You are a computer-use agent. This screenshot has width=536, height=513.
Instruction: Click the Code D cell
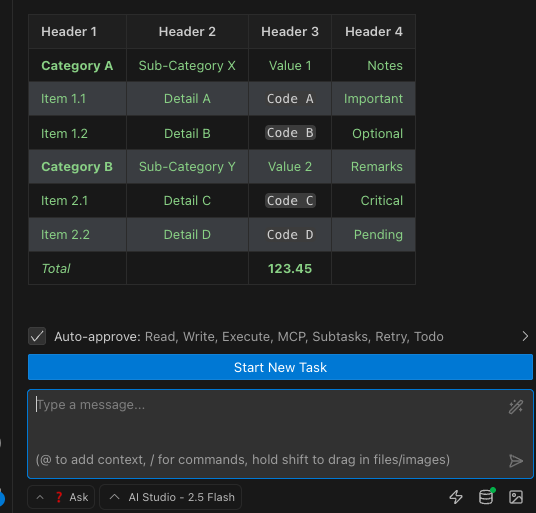(x=290, y=235)
